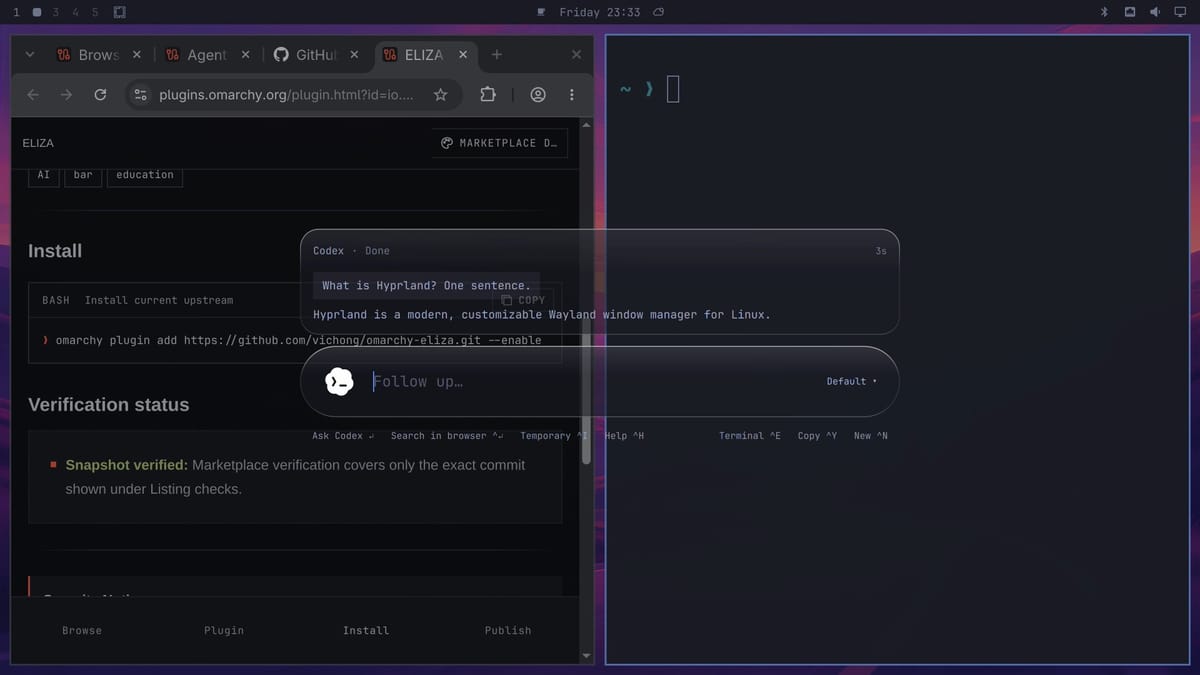Click Ask Codex shortcut hint
Viewport: 1200px width, 675px height.
point(343,436)
